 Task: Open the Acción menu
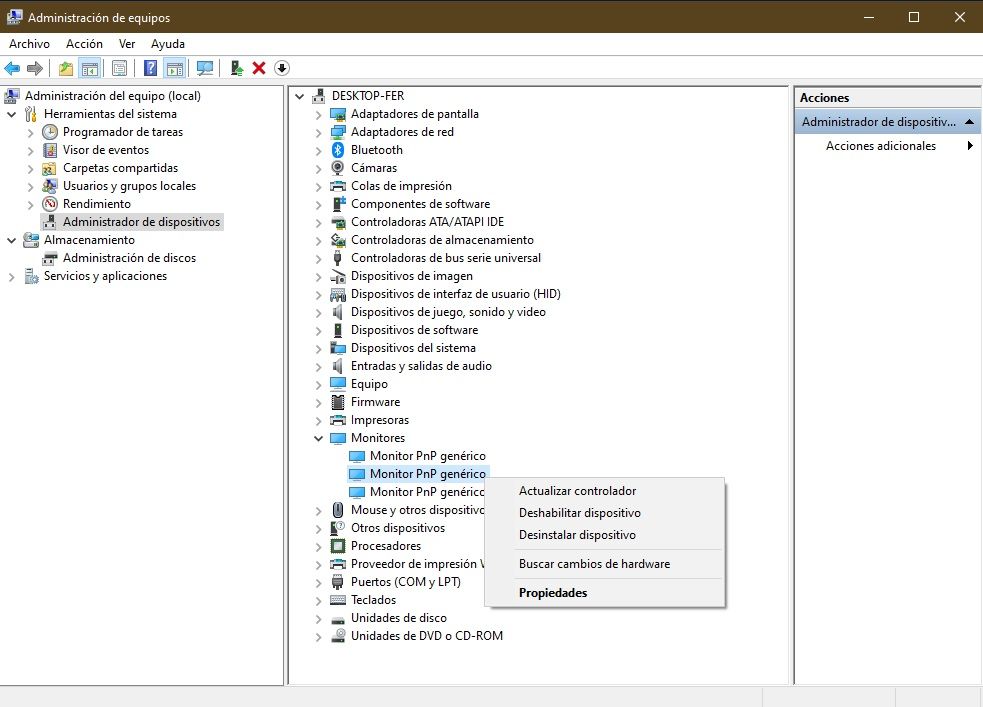[x=84, y=44]
